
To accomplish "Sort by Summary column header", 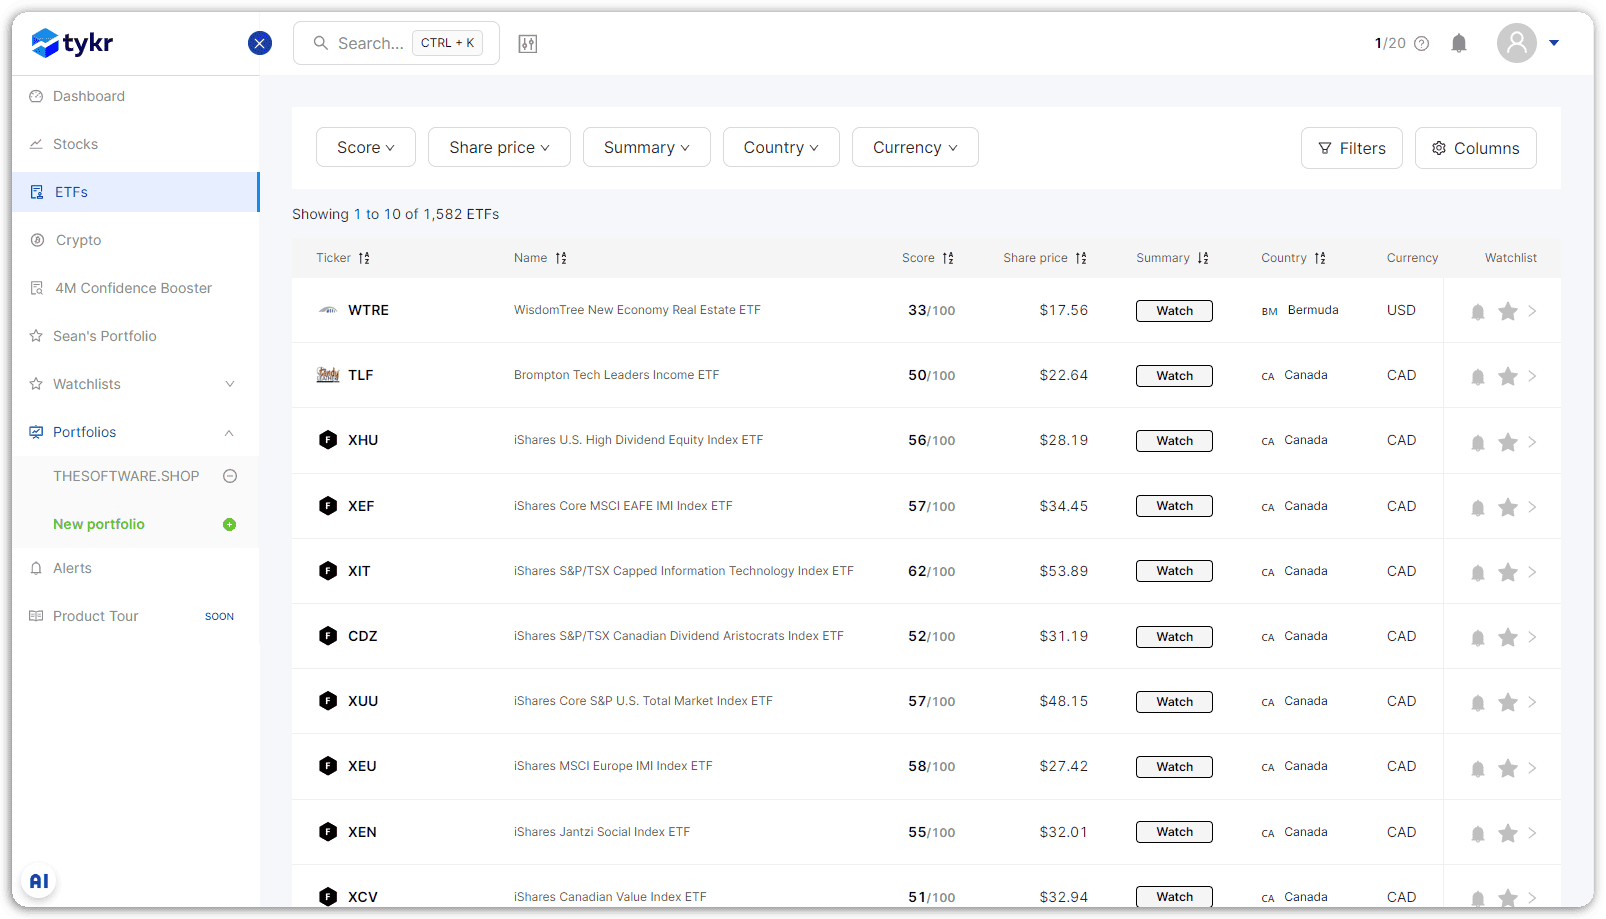I will pos(1172,258).
